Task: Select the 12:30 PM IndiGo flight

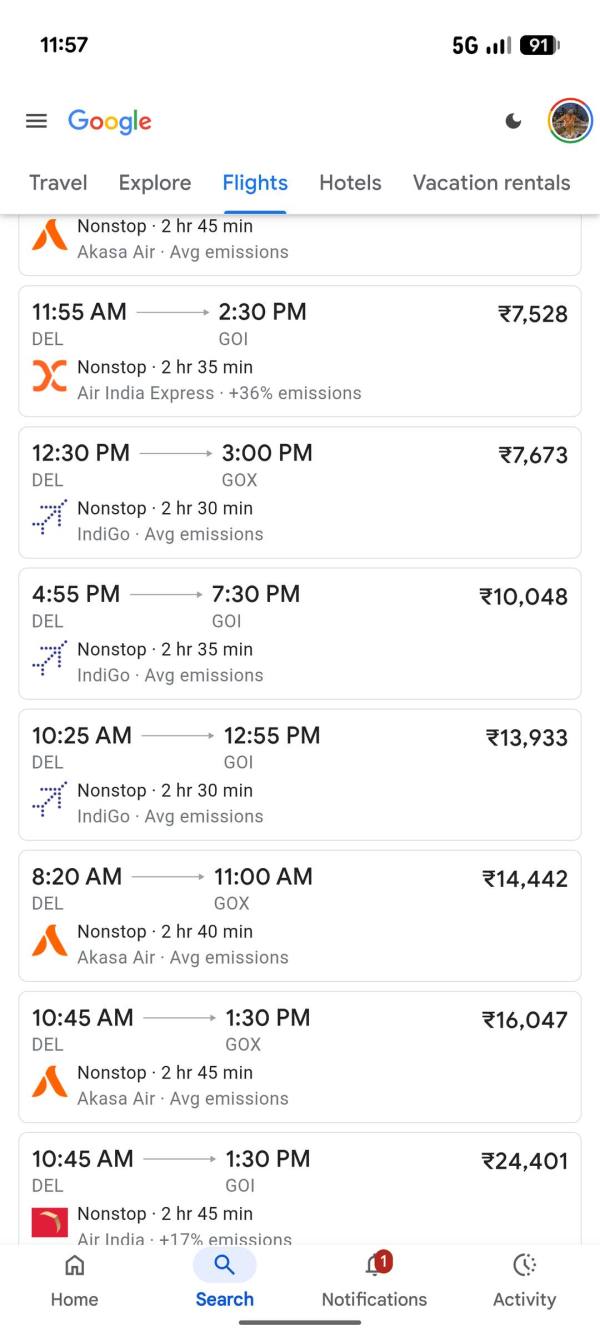Action: click(300, 492)
